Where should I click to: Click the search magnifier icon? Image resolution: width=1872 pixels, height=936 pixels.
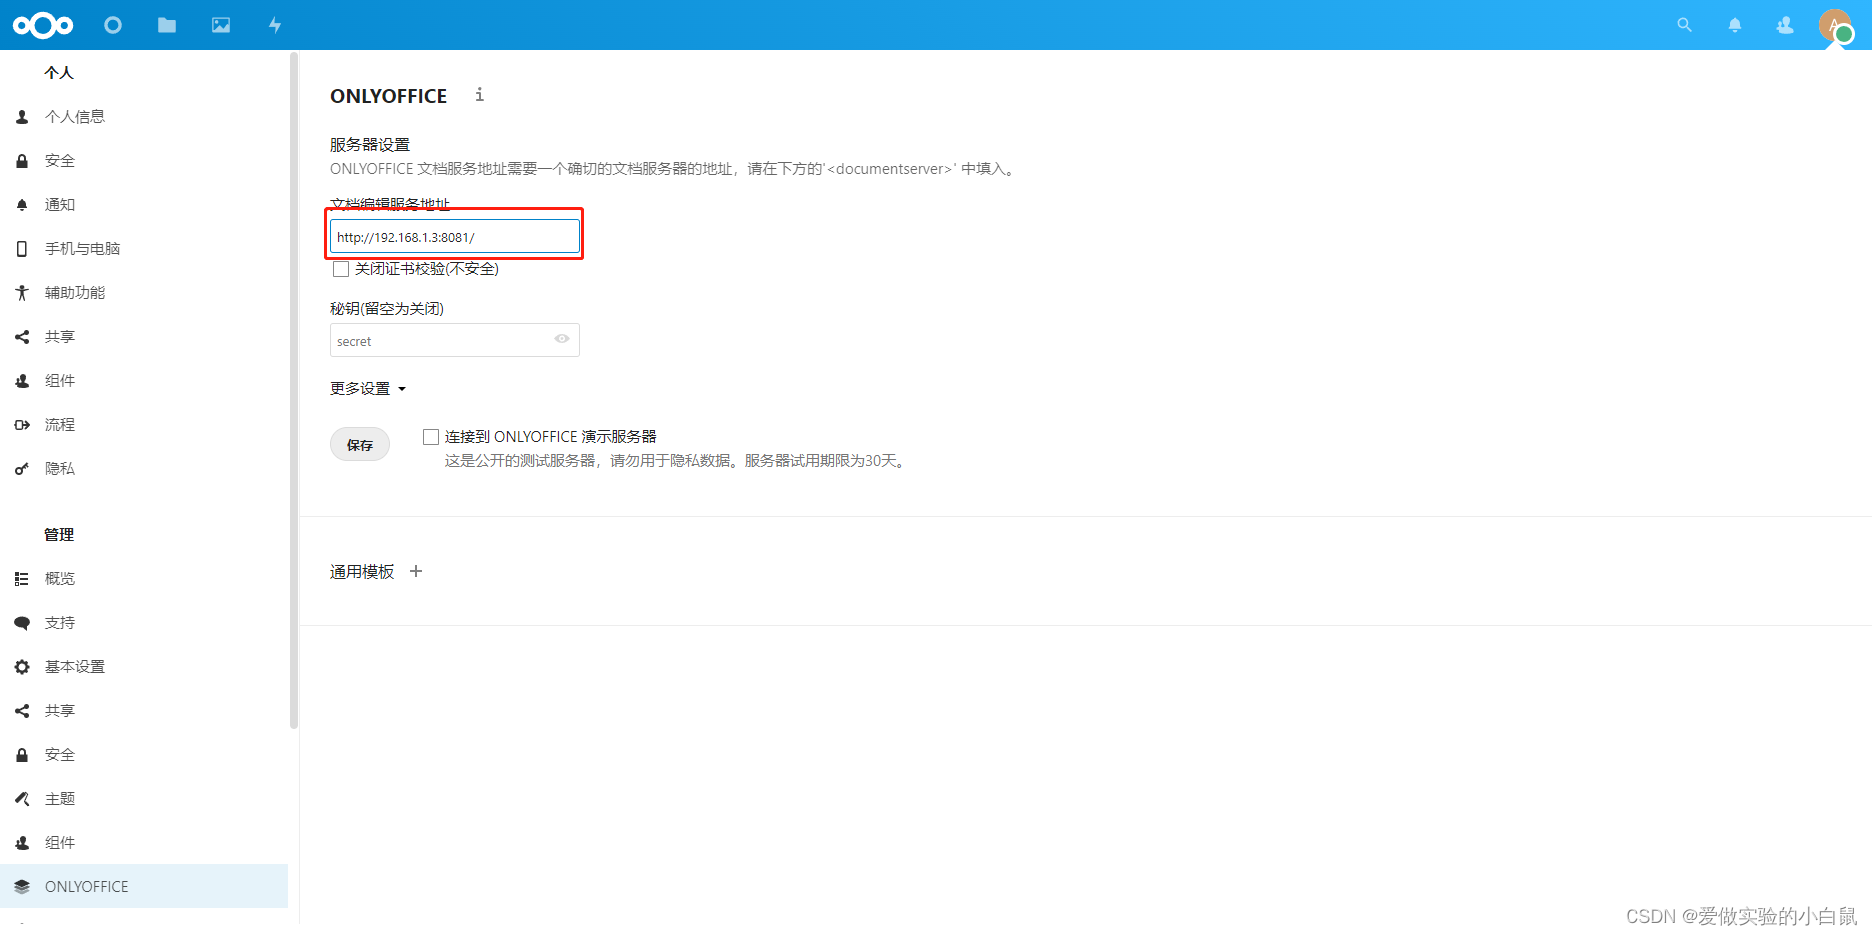pos(1685,25)
